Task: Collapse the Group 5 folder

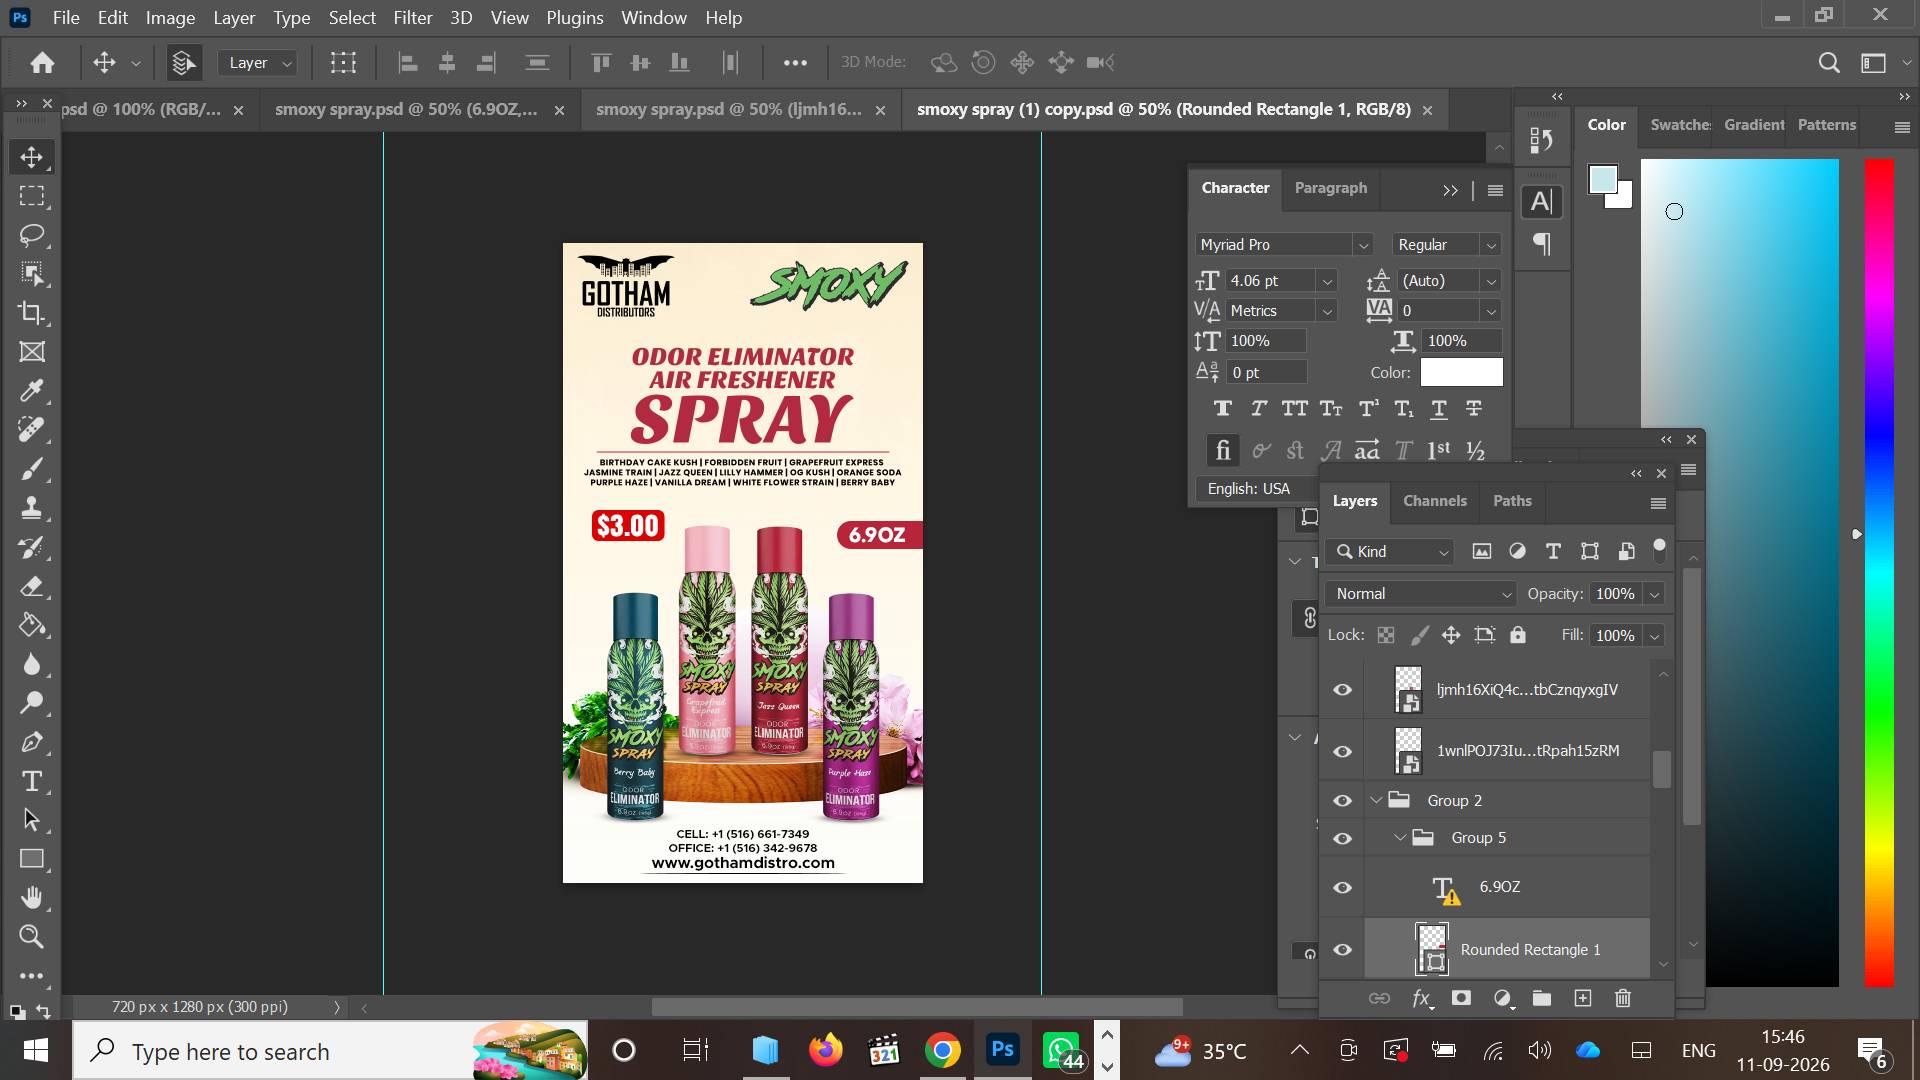Action: click(x=1400, y=838)
